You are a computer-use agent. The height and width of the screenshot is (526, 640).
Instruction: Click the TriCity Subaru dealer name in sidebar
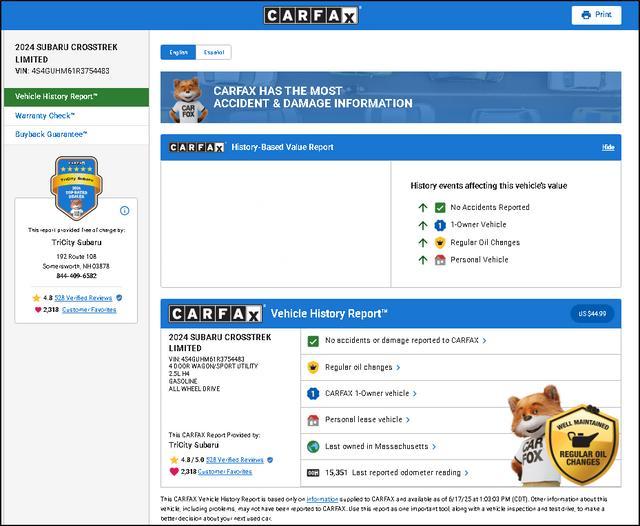(x=76, y=242)
